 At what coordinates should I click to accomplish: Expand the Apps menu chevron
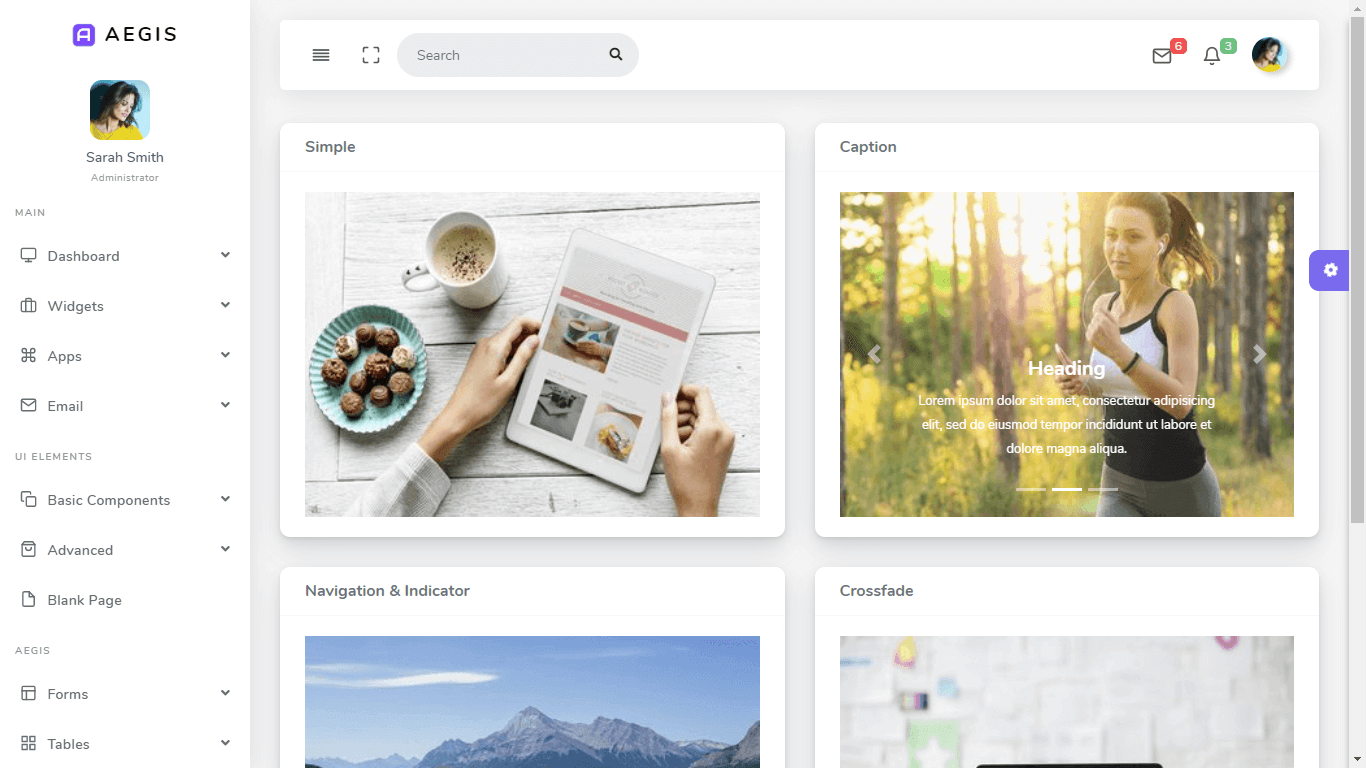point(225,355)
